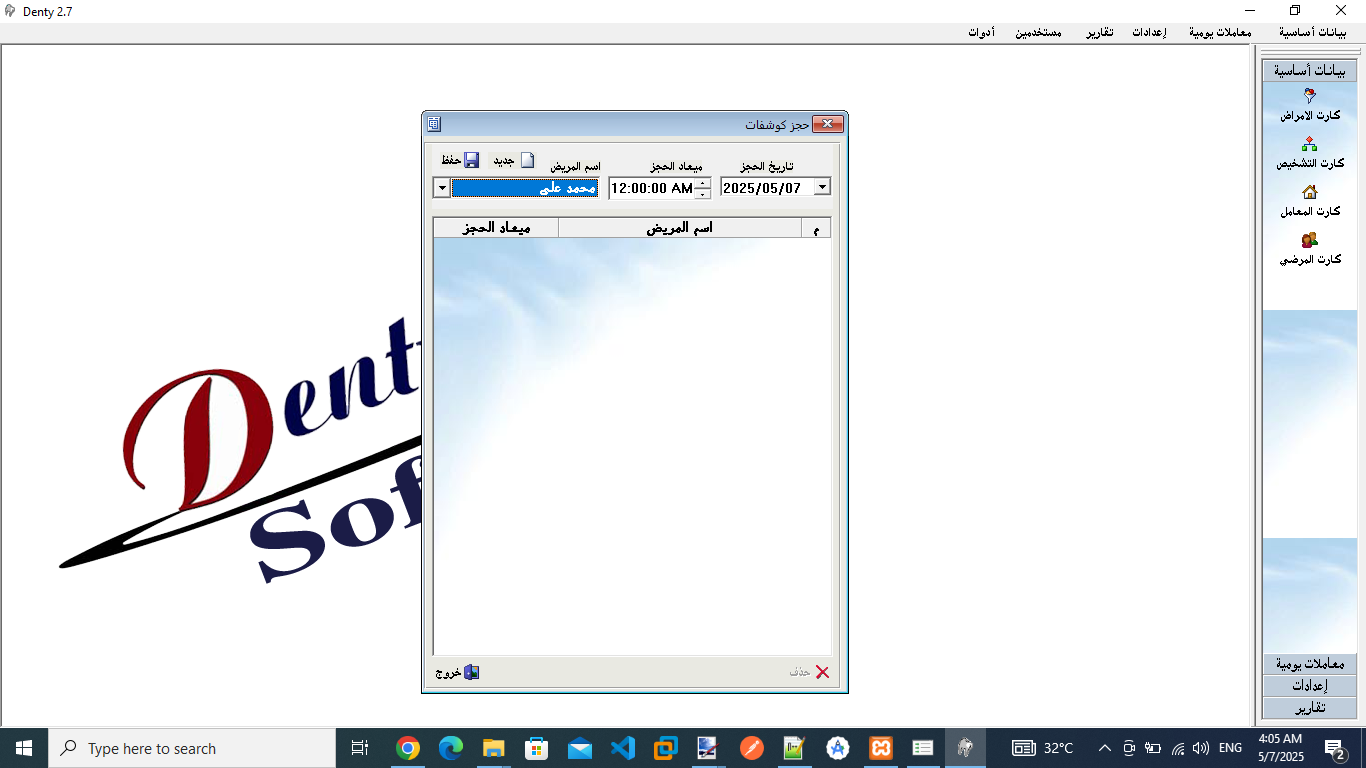
Task: Decrease the appointment time with down arrow
Action: 702,193
